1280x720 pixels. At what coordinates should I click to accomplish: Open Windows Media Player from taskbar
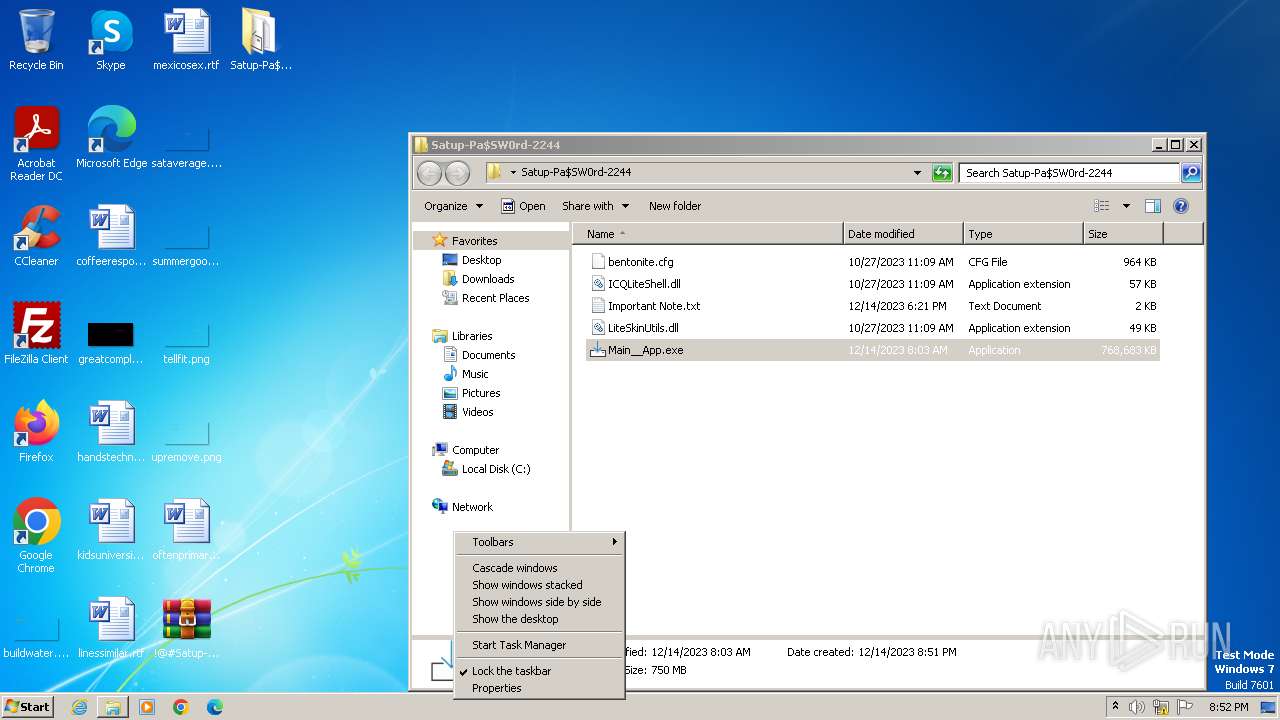[147, 707]
